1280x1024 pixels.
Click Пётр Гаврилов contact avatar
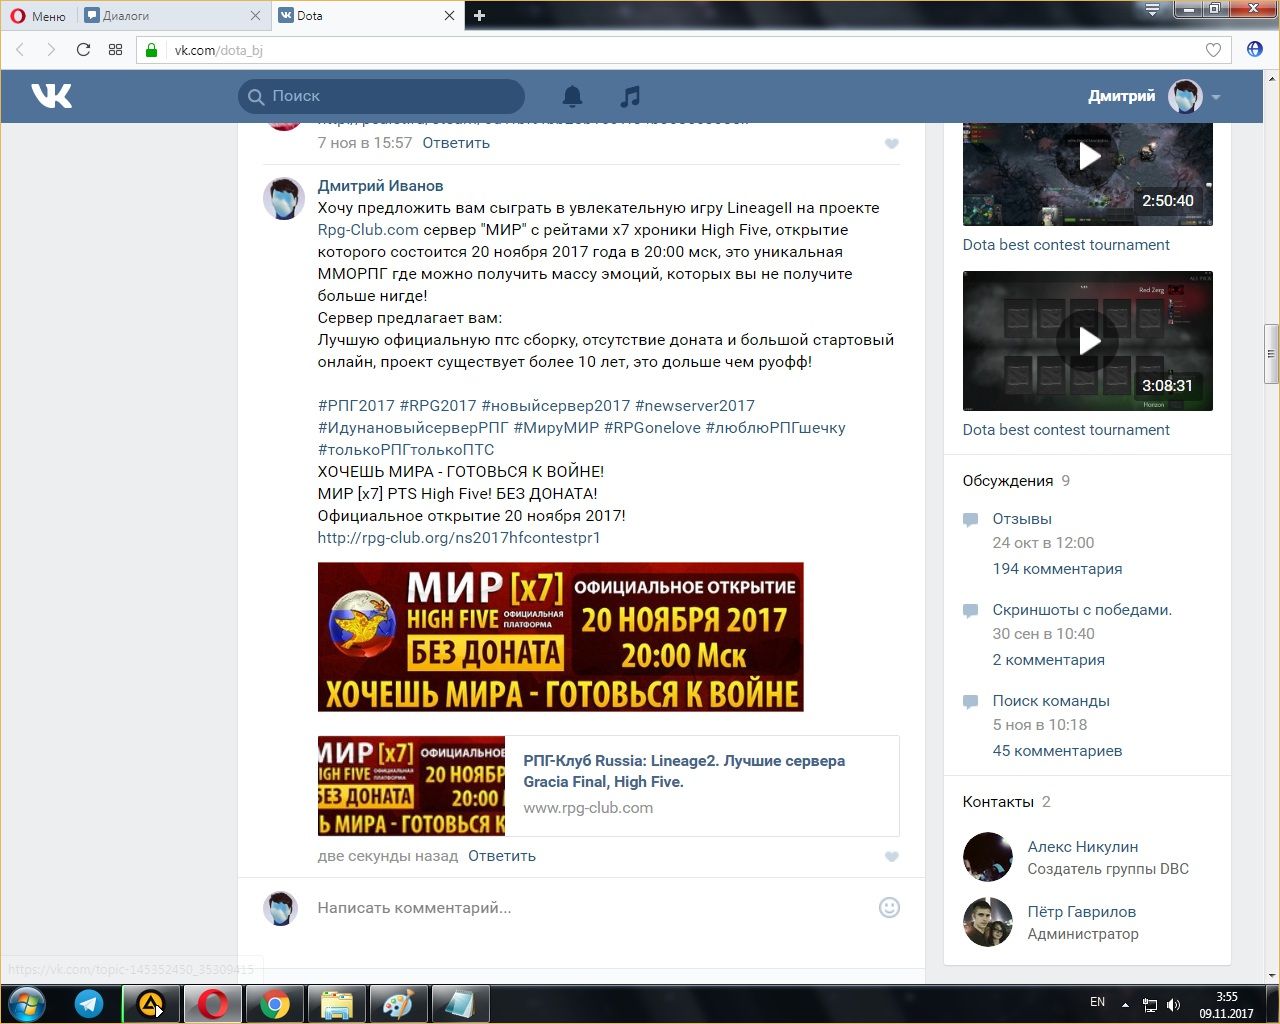pos(988,922)
